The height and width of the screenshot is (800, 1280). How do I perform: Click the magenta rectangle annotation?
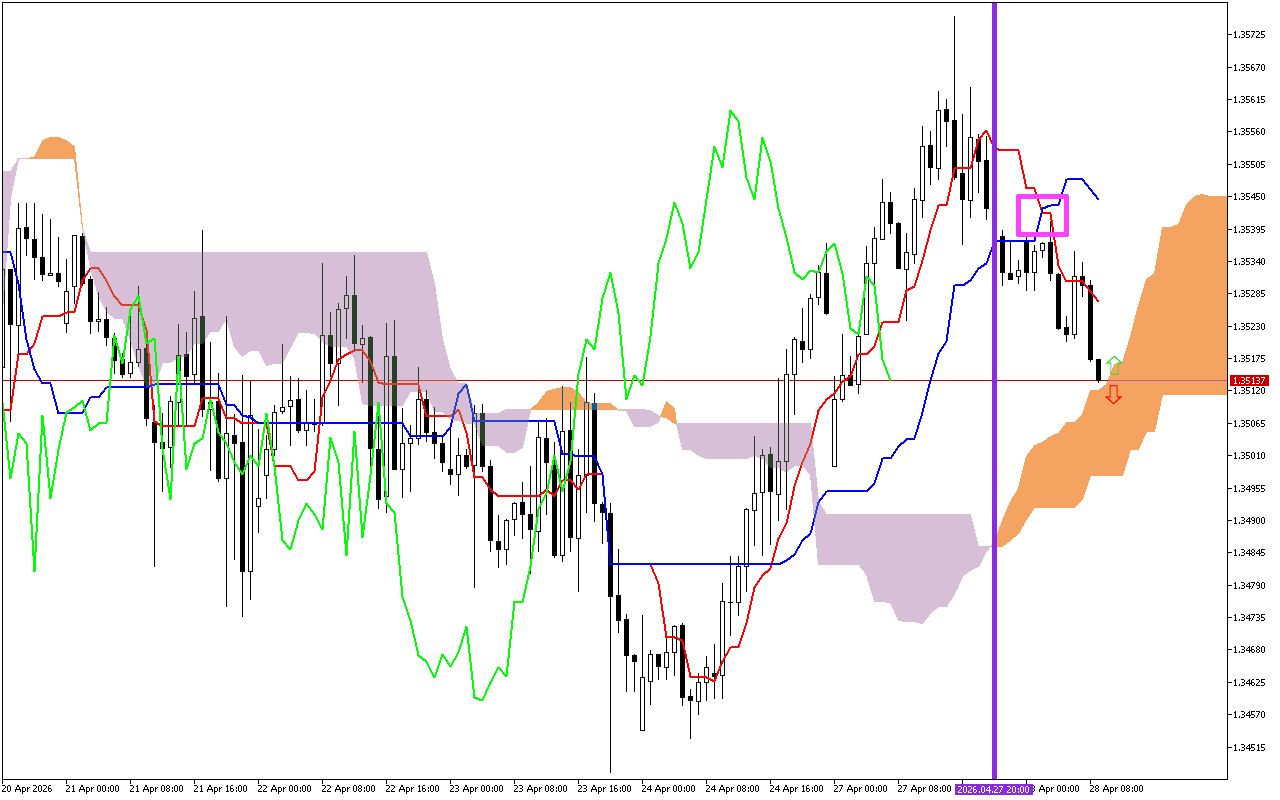(1042, 213)
